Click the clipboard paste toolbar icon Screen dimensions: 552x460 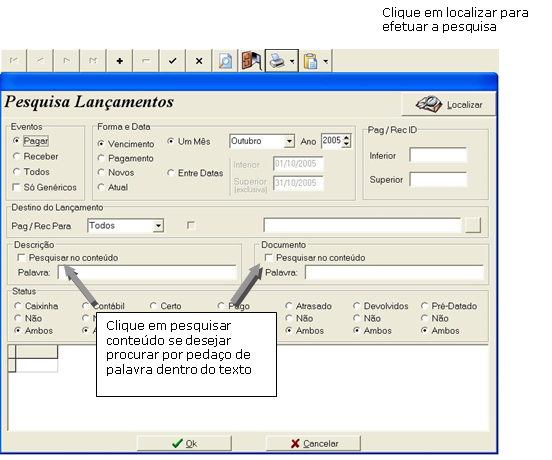pyautogui.click(x=310, y=61)
